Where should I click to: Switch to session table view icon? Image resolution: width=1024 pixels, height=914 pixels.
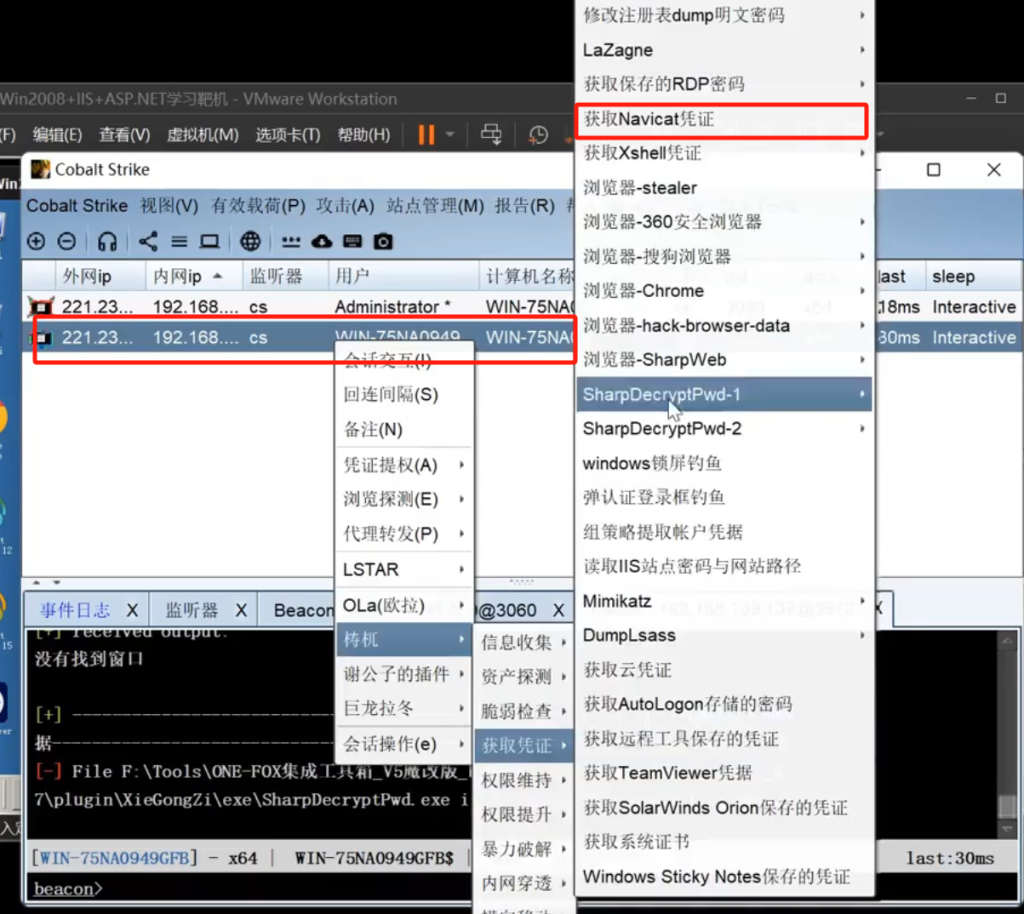(x=179, y=242)
